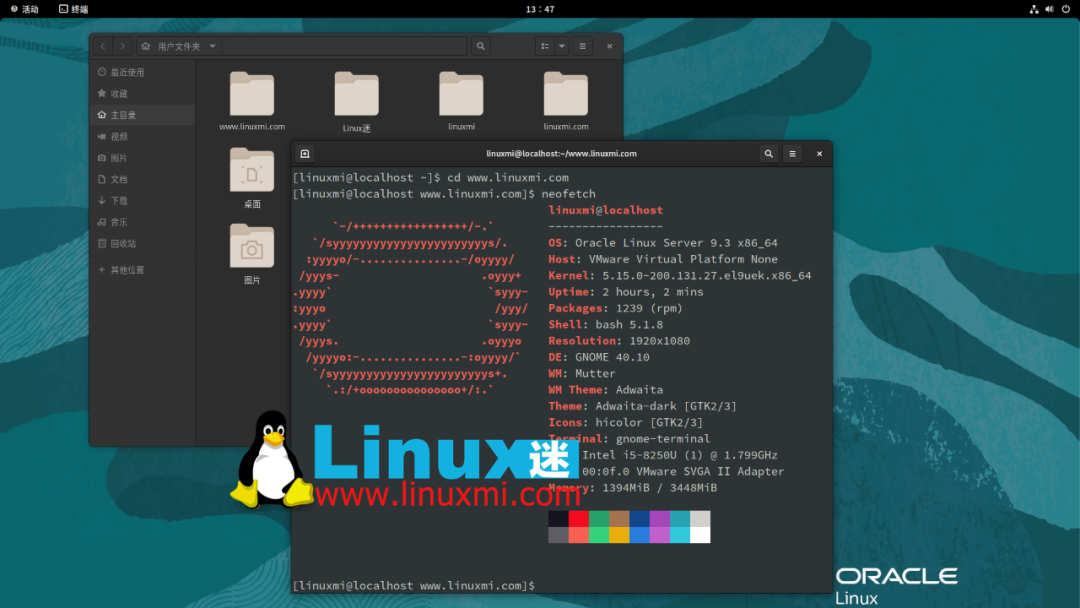The height and width of the screenshot is (608, 1080).
Task: Select 视频 in the Files sidebar
Action: 143,136
